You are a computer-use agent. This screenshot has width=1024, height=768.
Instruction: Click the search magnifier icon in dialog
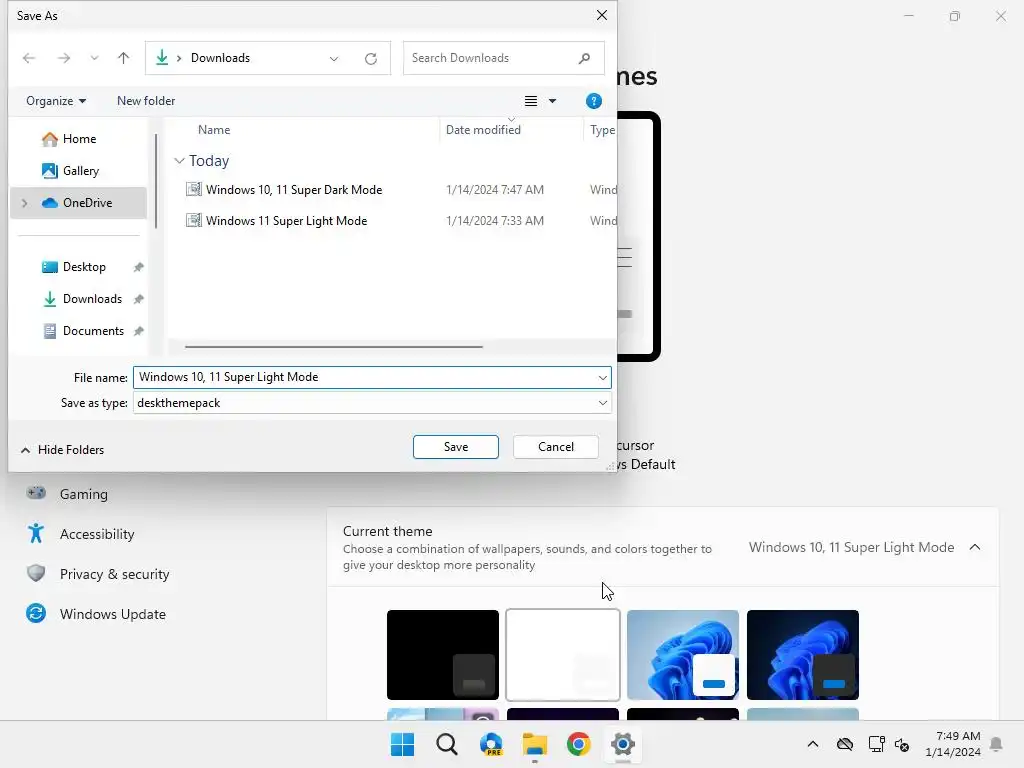pyautogui.click(x=584, y=58)
